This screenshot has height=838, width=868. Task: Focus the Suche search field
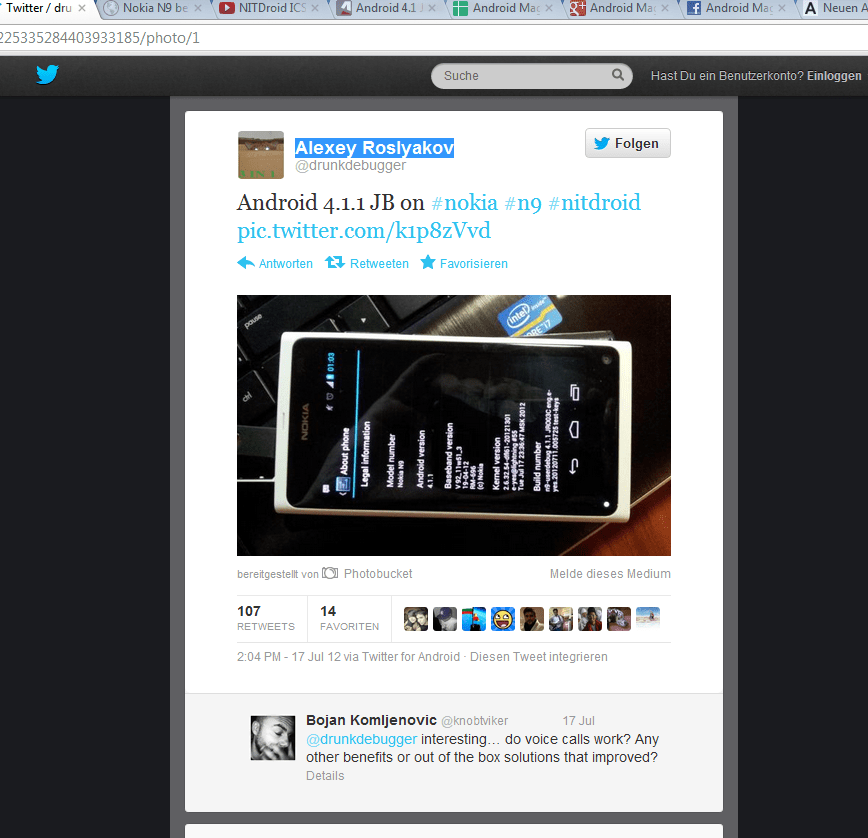coord(531,76)
